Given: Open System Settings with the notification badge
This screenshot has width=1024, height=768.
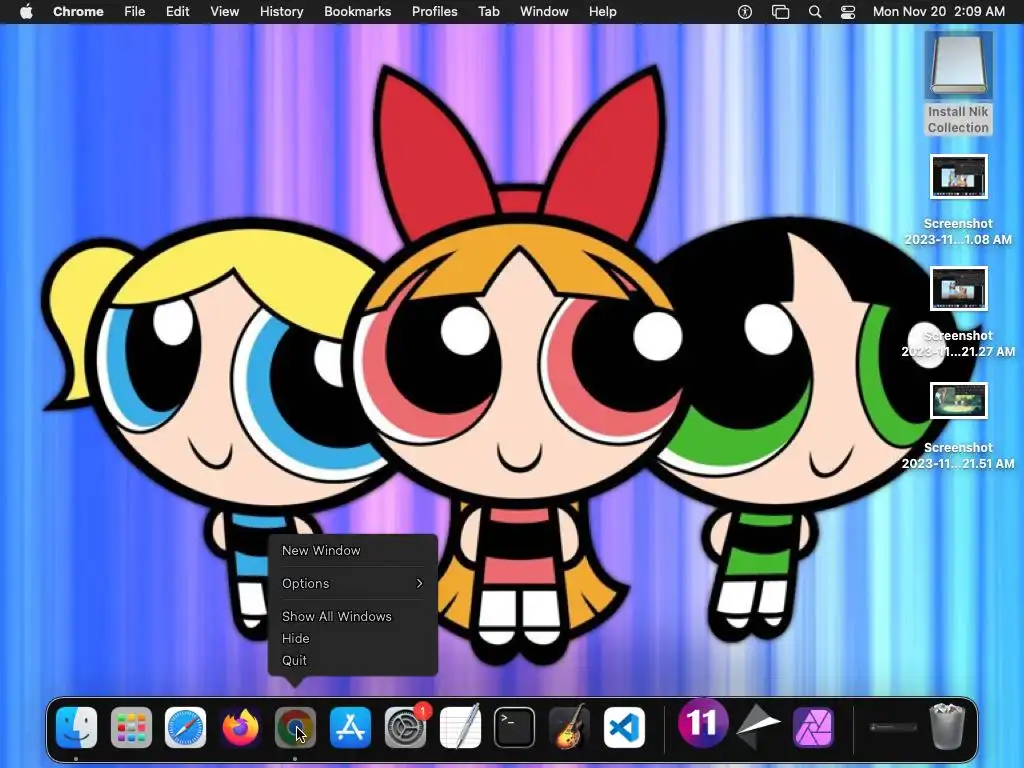Looking at the screenshot, I should point(405,728).
